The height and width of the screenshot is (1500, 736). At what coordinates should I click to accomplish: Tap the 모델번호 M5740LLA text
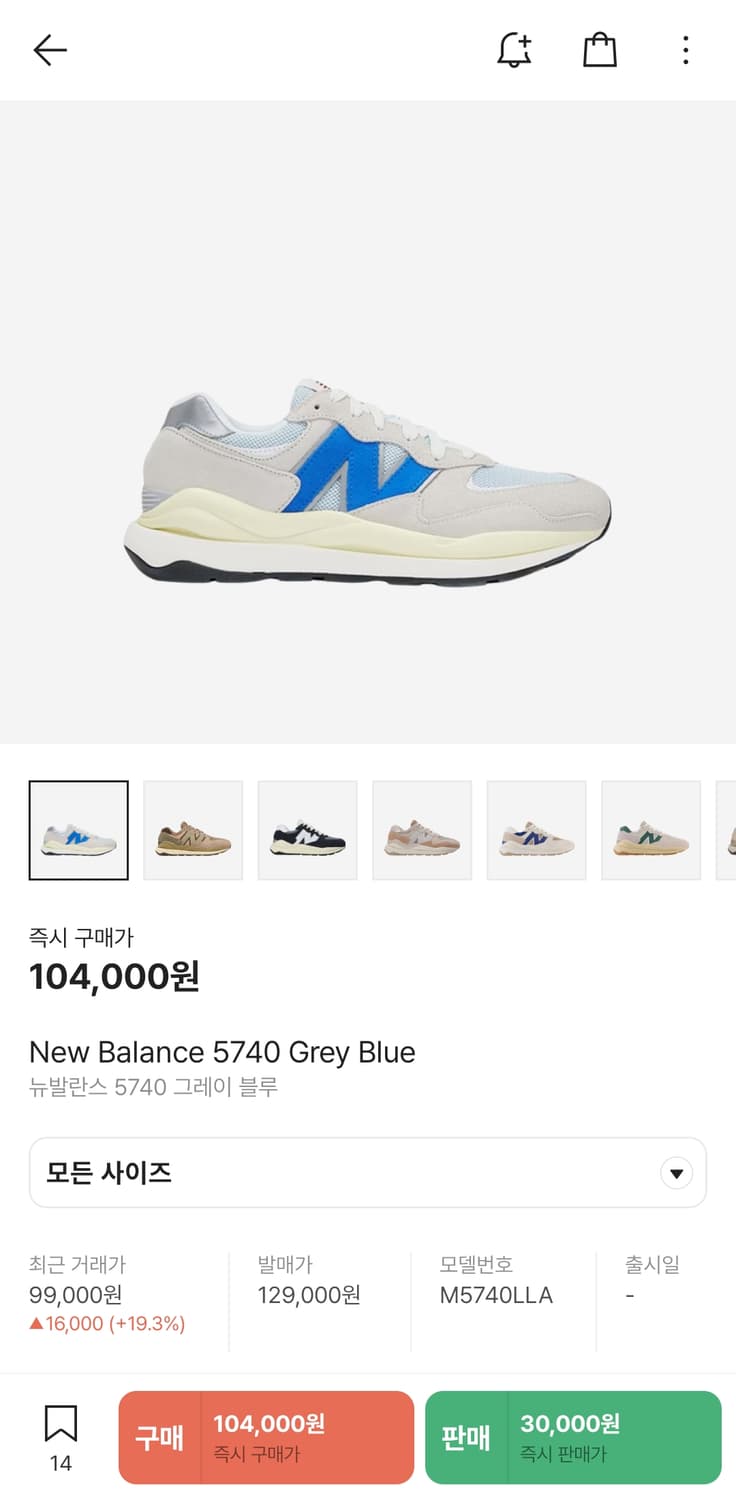496,1280
